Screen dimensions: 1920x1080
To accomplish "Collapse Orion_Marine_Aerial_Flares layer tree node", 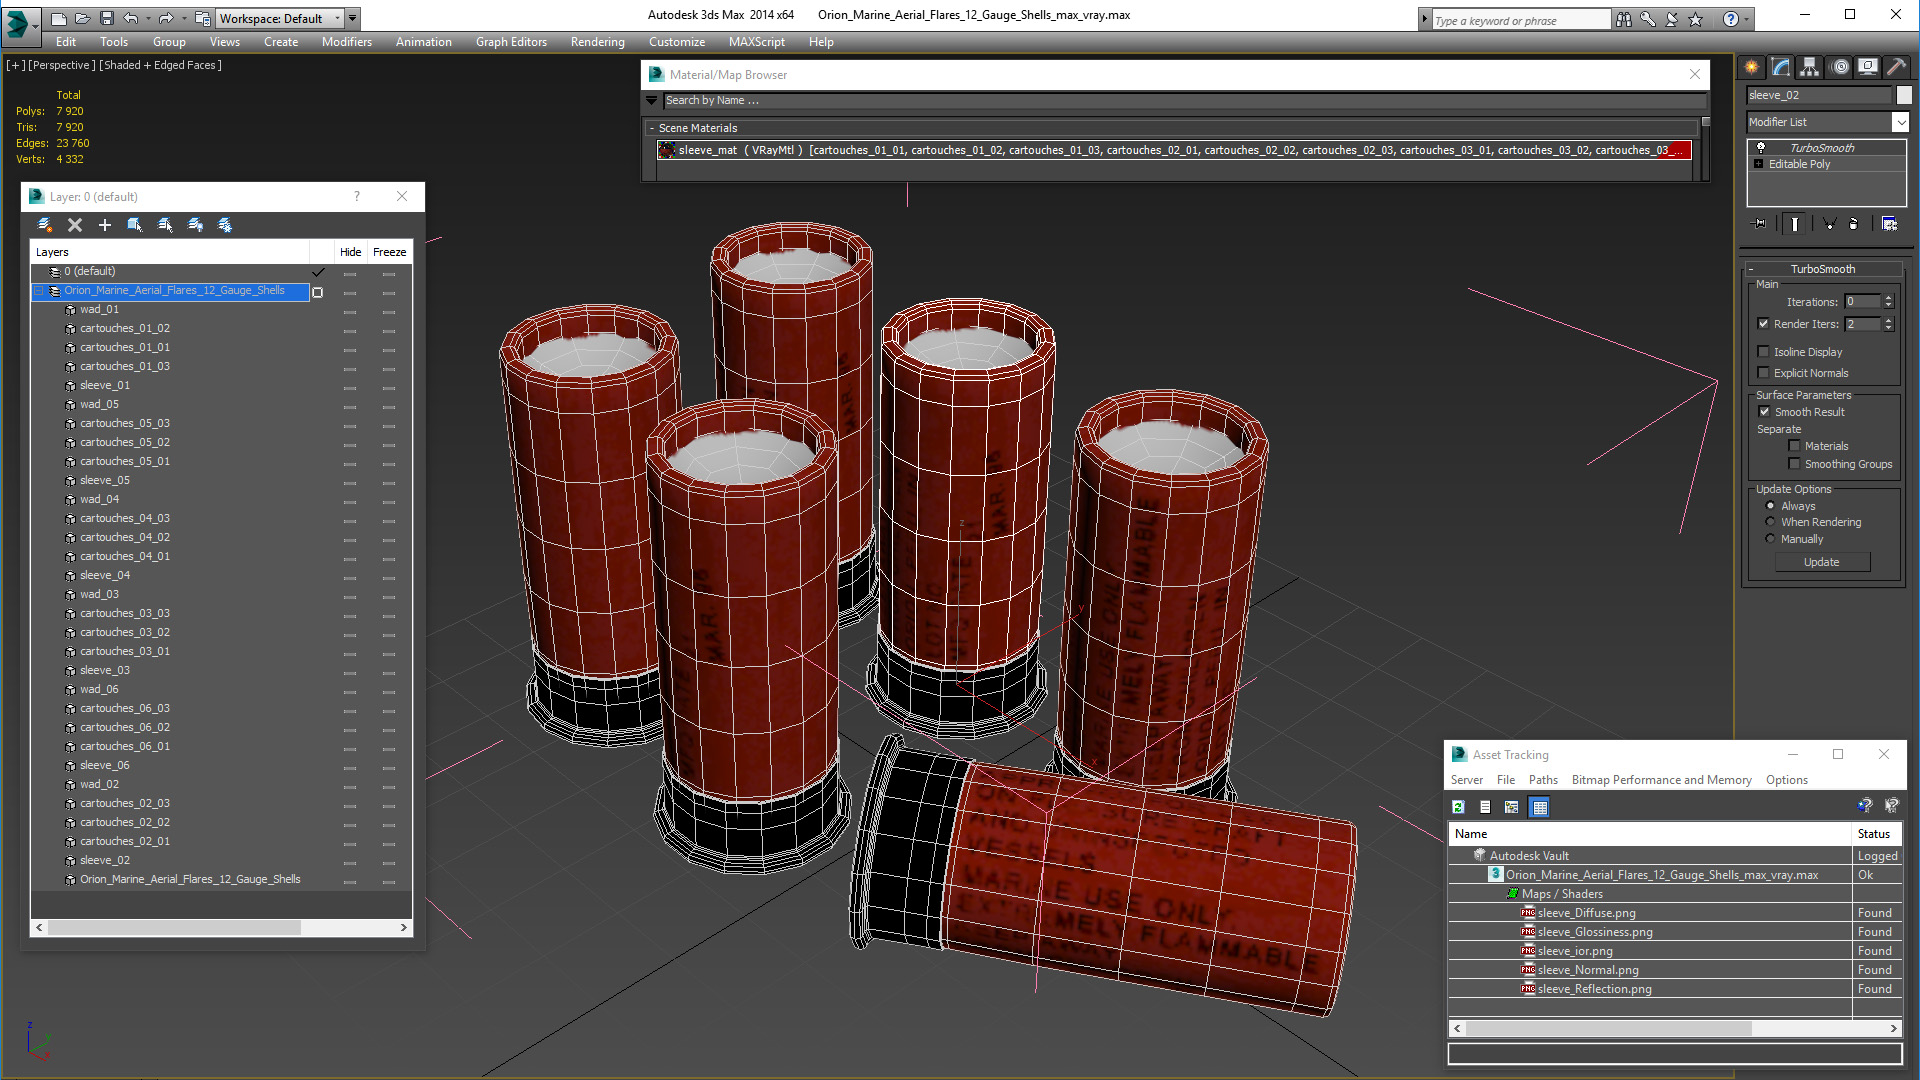I will pyautogui.click(x=39, y=291).
